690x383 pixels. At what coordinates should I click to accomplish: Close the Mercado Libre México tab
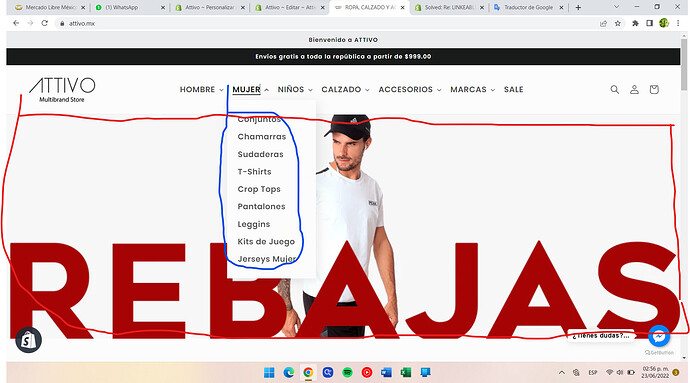point(83,7)
